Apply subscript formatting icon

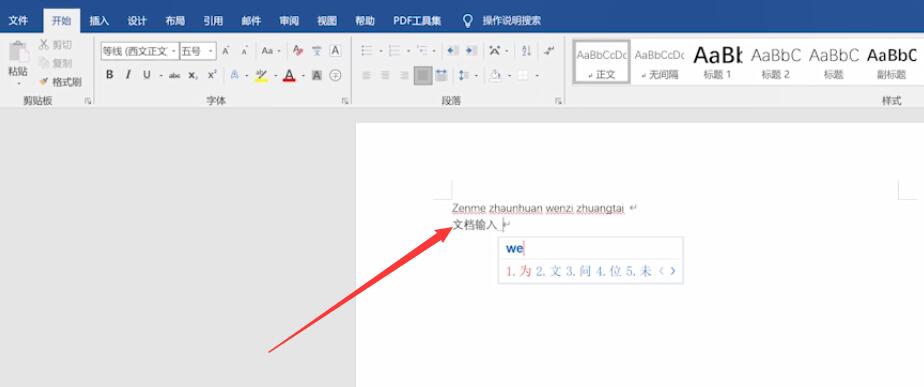pyautogui.click(x=193, y=75)
